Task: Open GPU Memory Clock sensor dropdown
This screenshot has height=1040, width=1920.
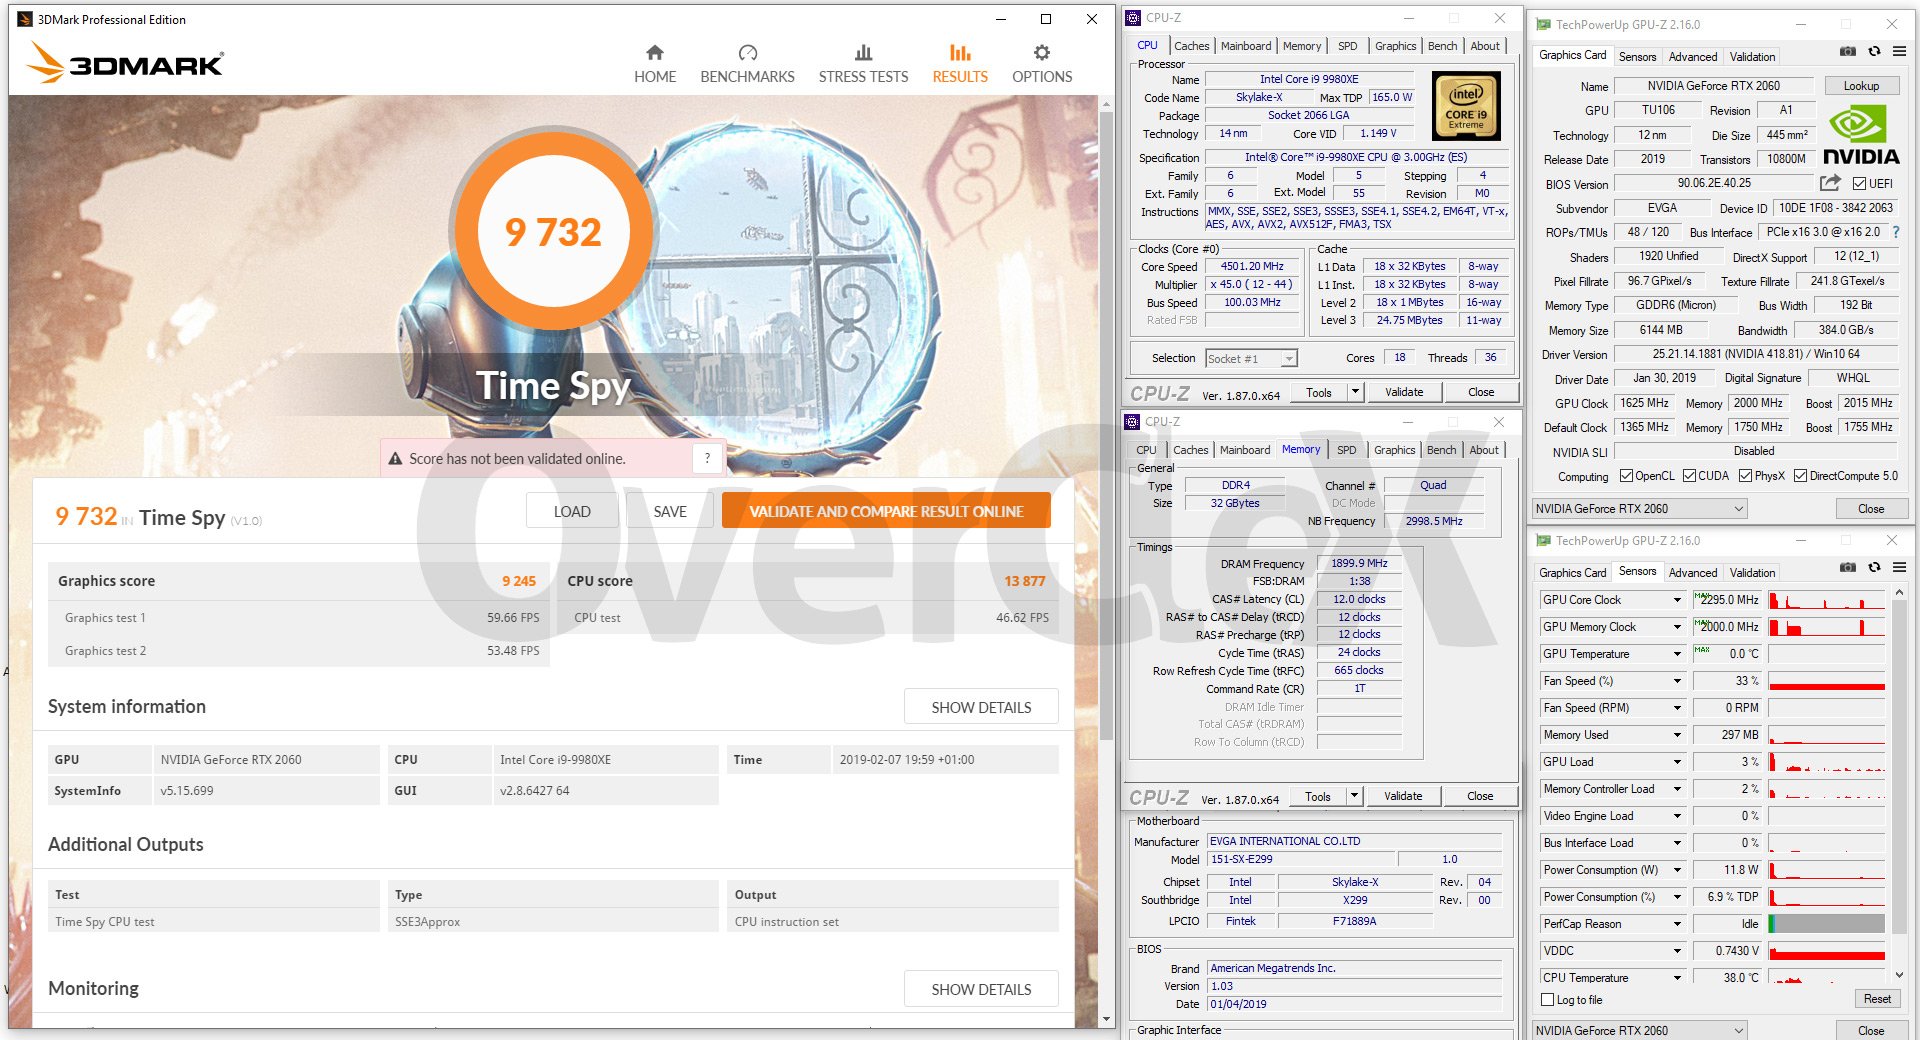Action: point(1677,627)
